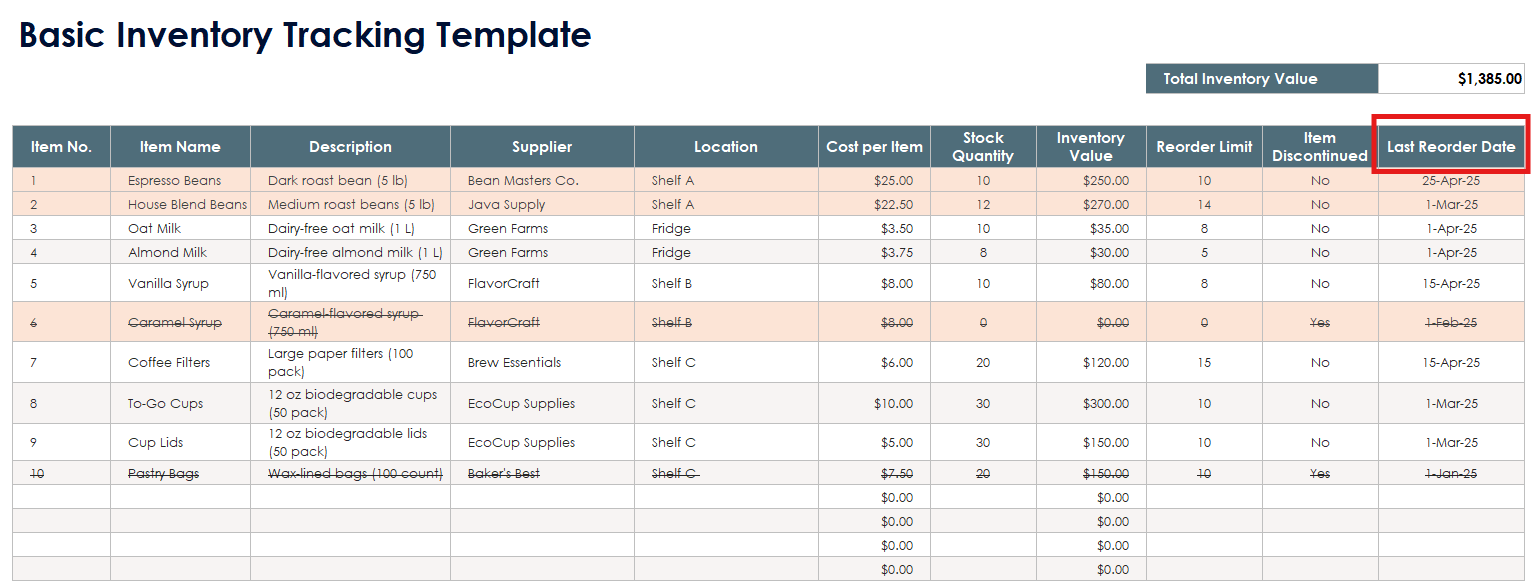Click the "Stock Quantity" column header
This screenshot has width=1538, height=581.
point(983,147)
